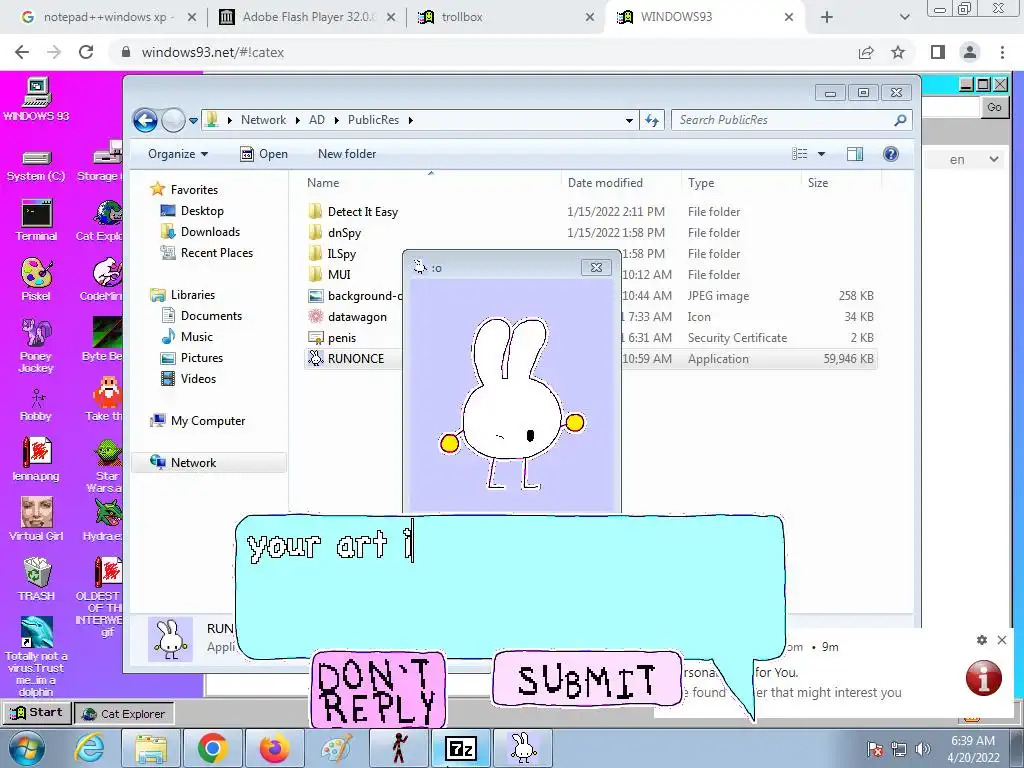Image resolution: width=1024 pixels, height=768 pixels.
Task: Click the refresh icon beside address bar
Action: [652, 120]
